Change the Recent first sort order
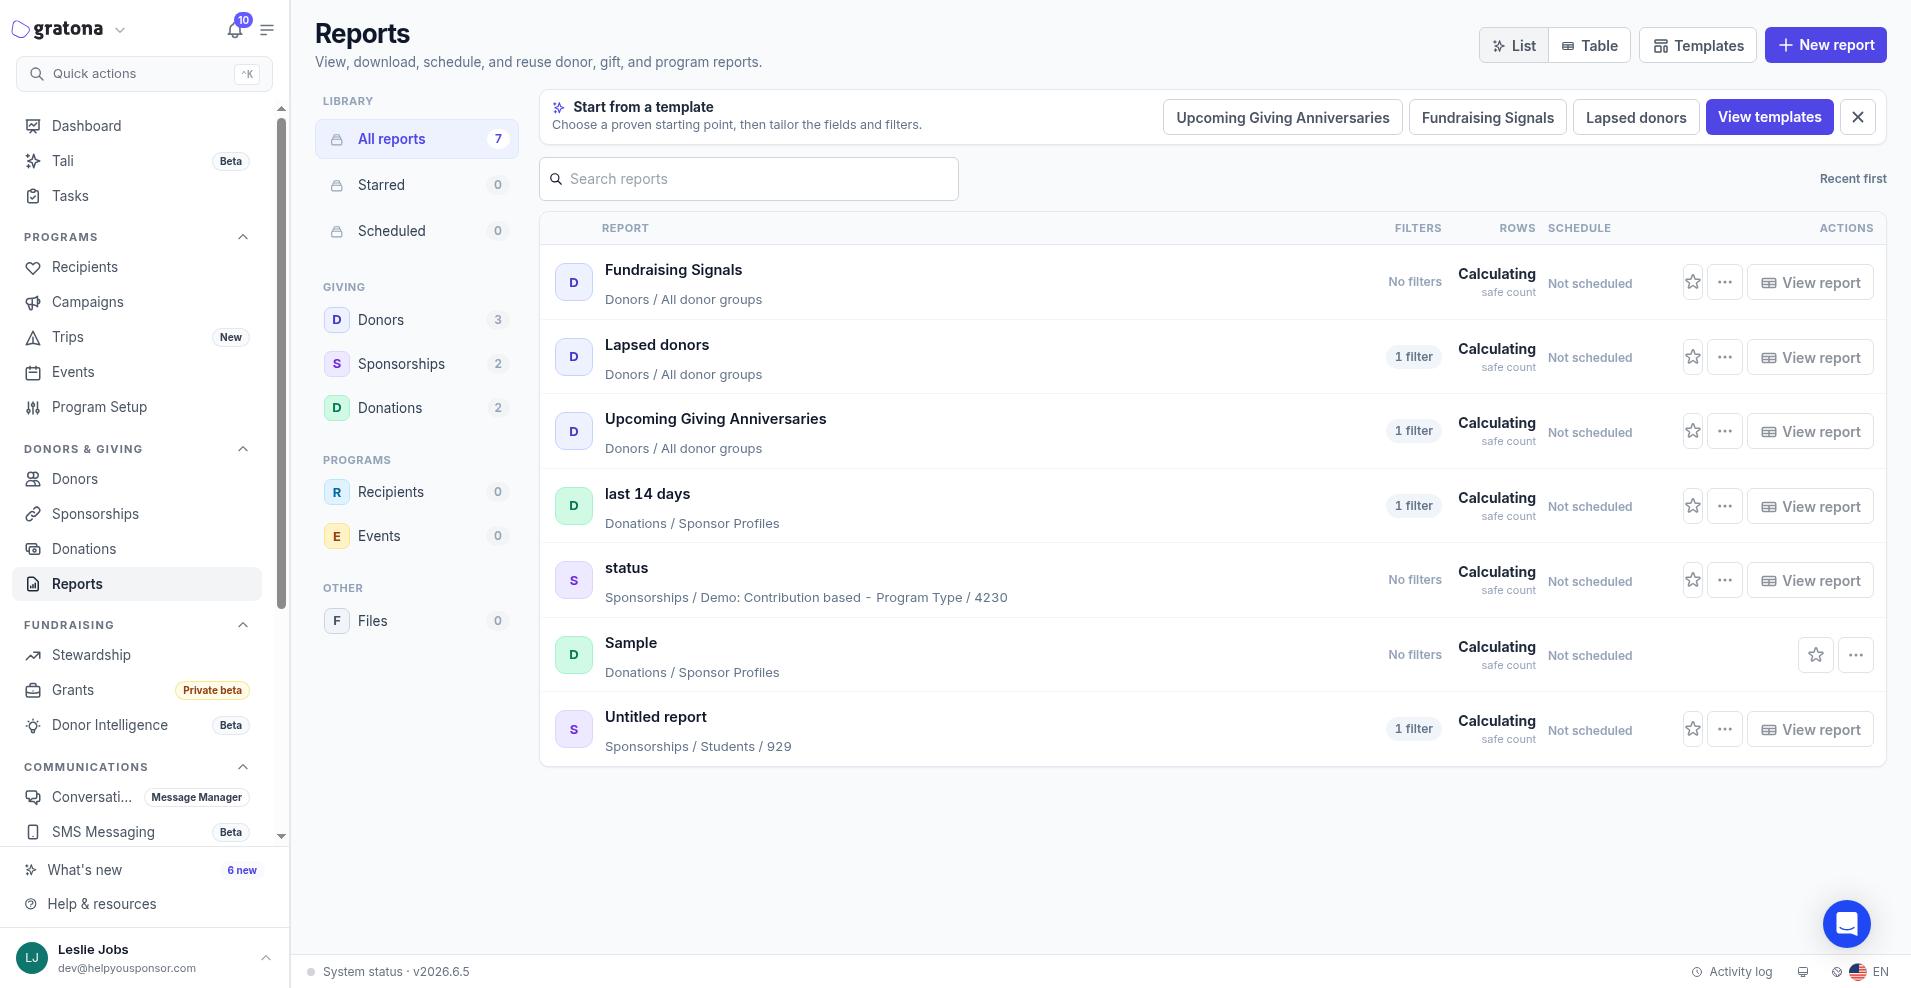1911x988 pixels. (x=1852, y=179)
